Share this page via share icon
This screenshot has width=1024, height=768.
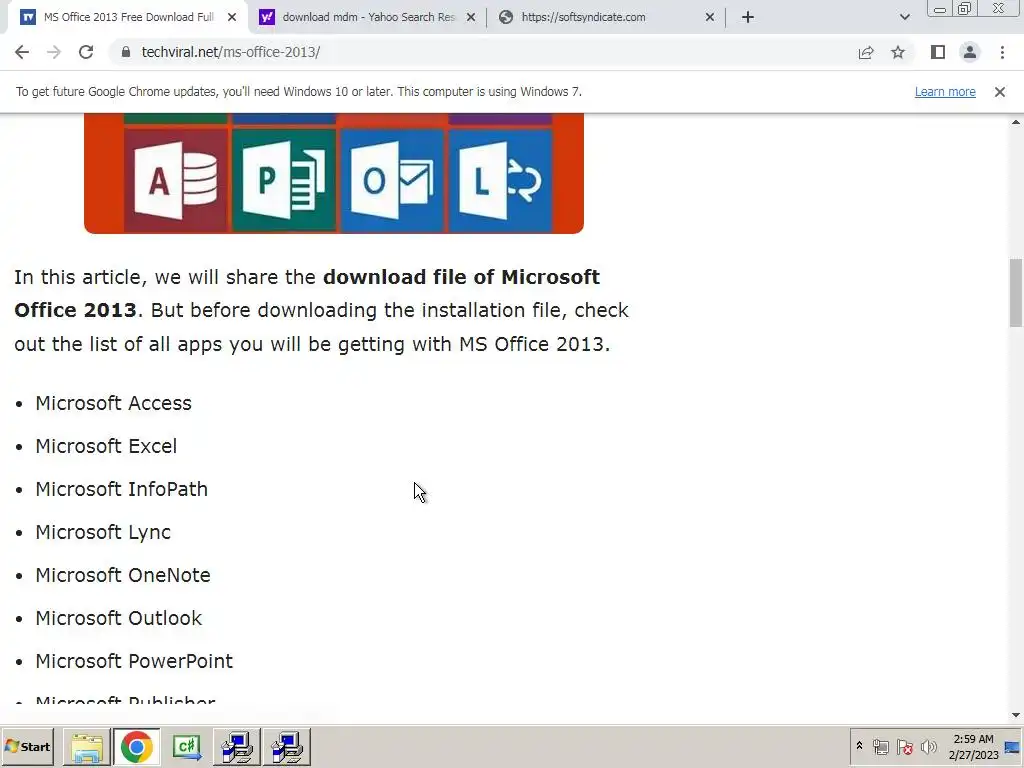[866, 52]
